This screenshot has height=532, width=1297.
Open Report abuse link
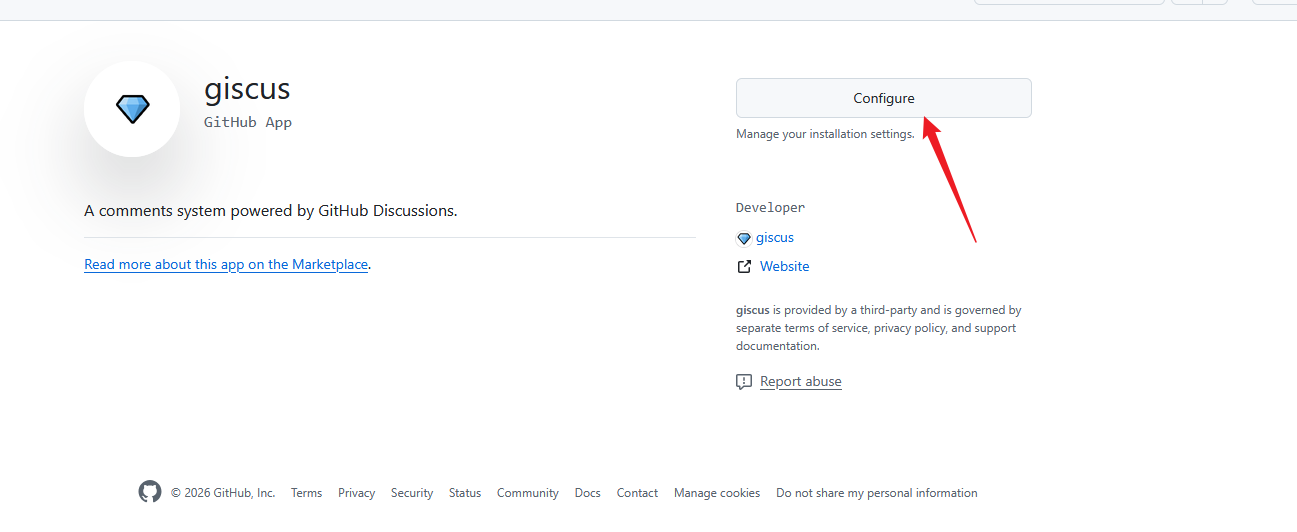(800, 382)
